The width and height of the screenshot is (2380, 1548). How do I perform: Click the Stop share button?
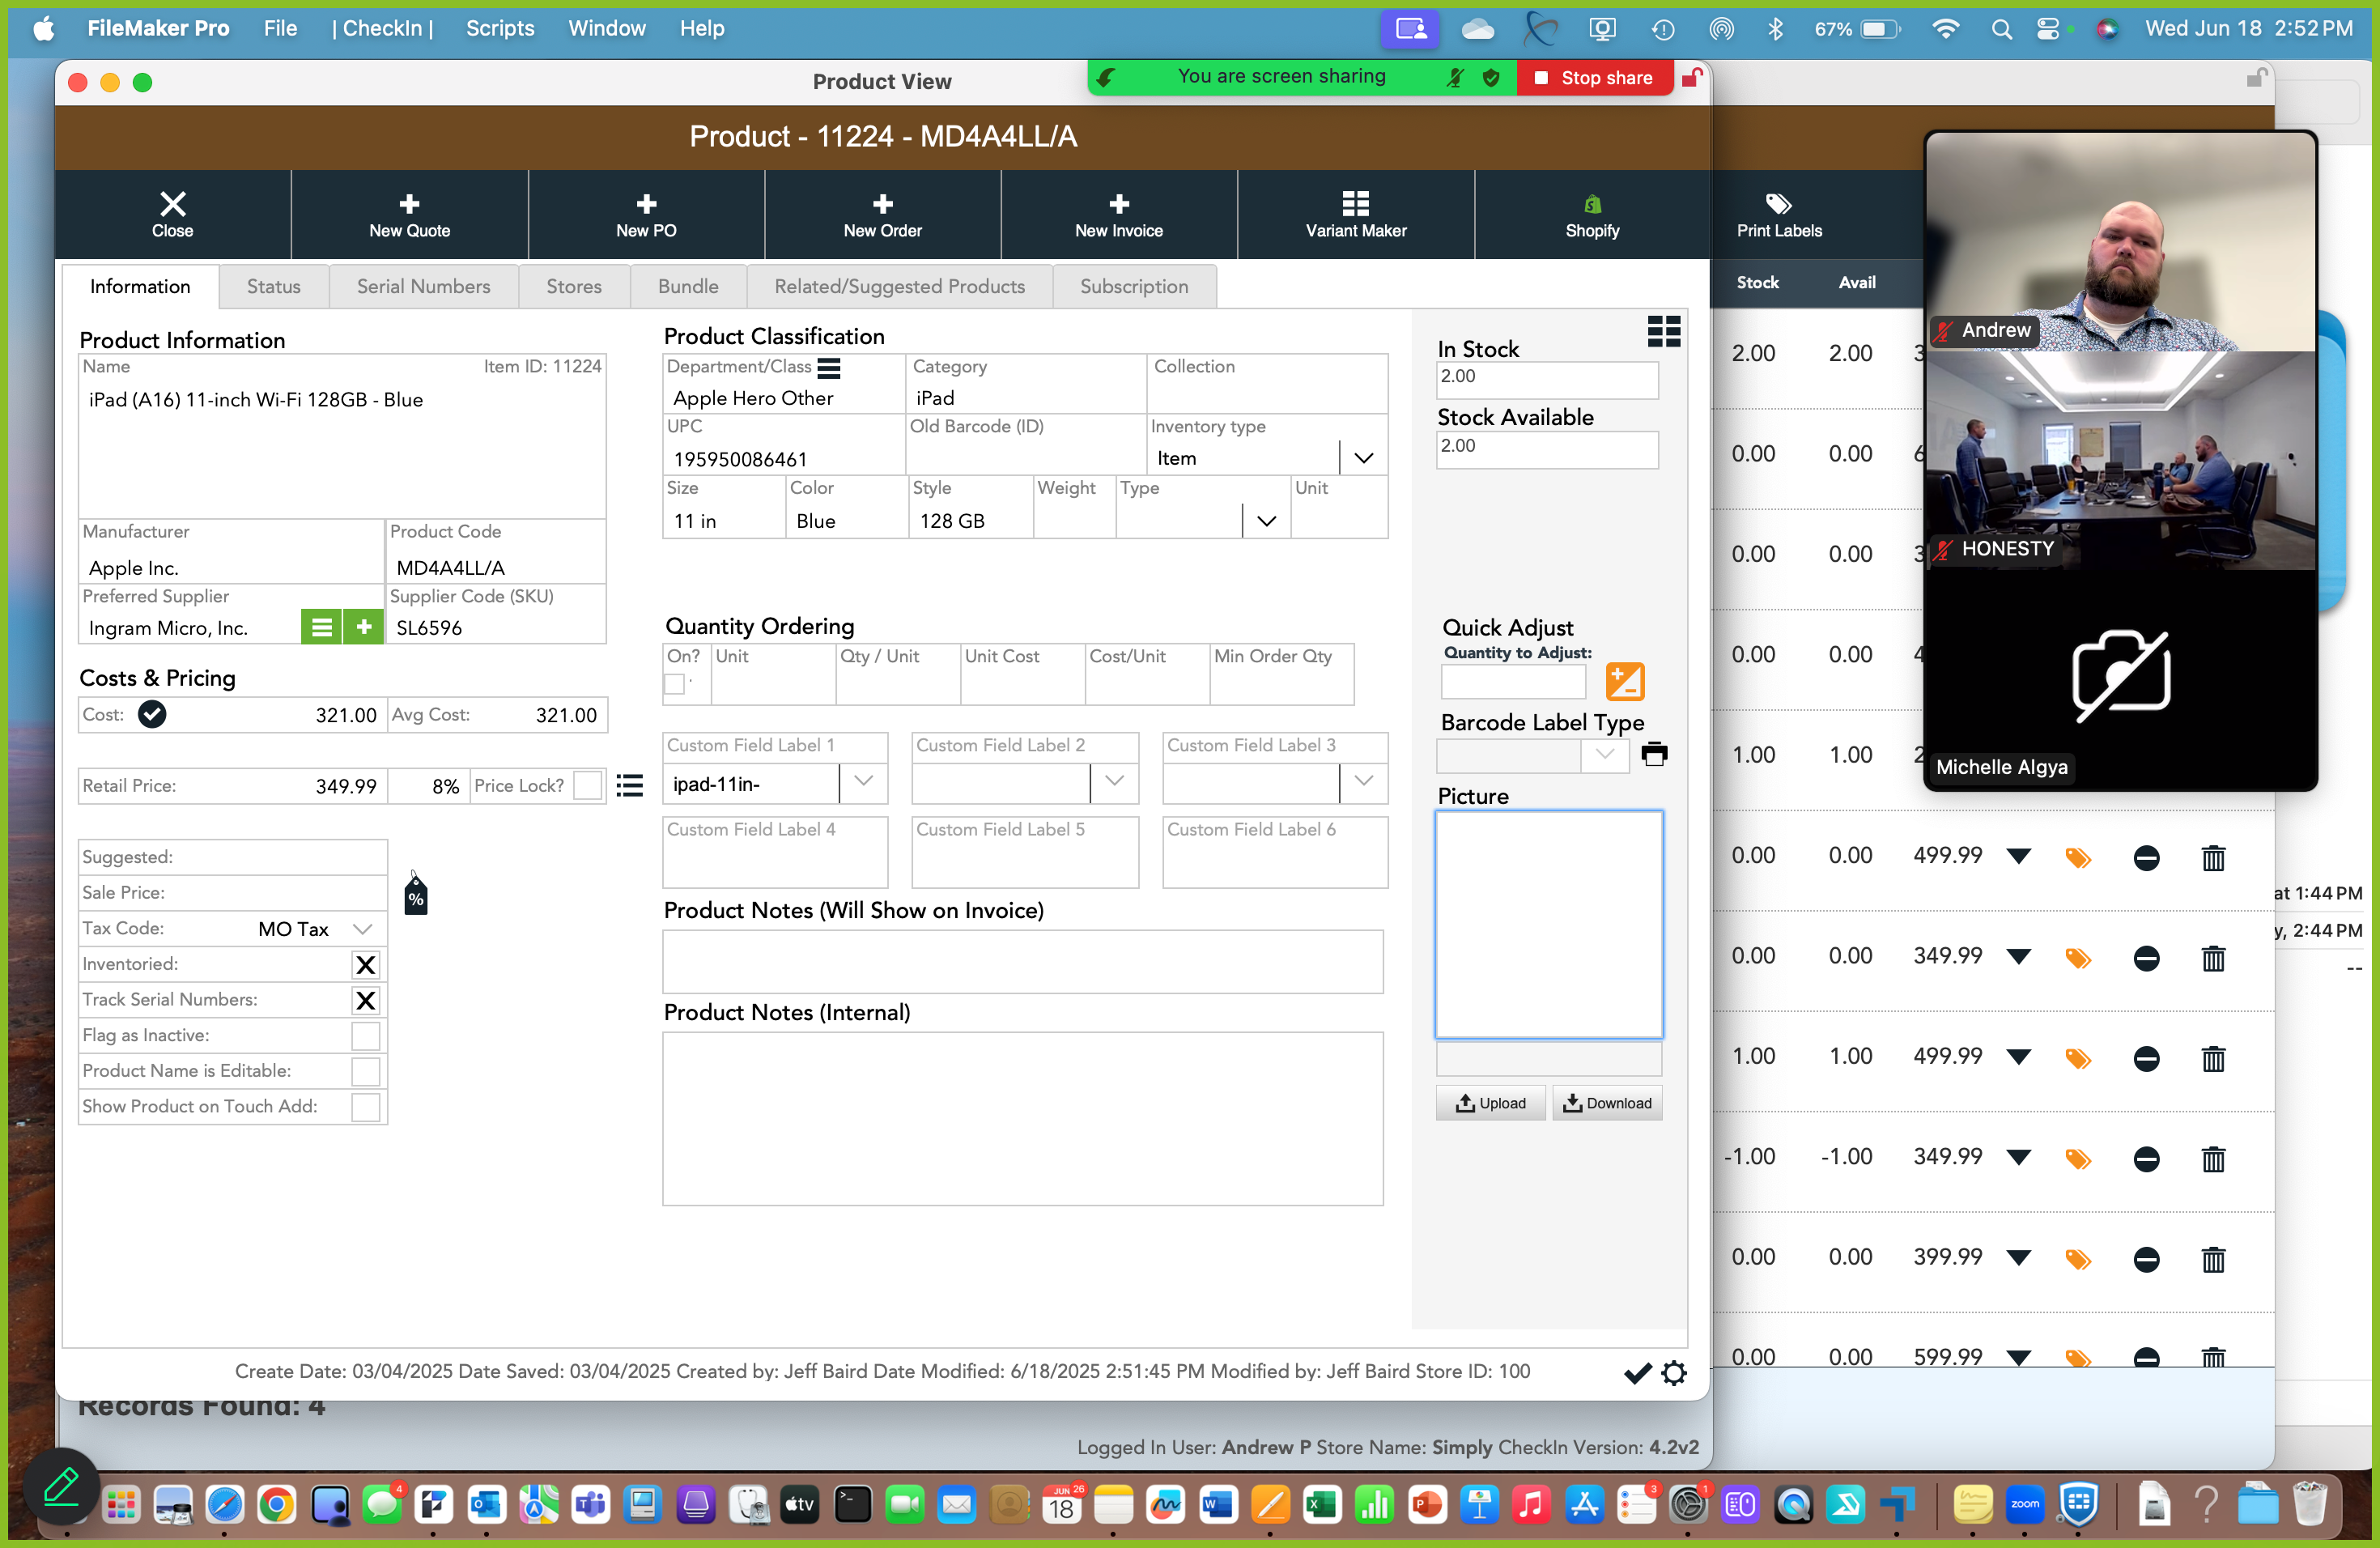(x=1595, y=78)
